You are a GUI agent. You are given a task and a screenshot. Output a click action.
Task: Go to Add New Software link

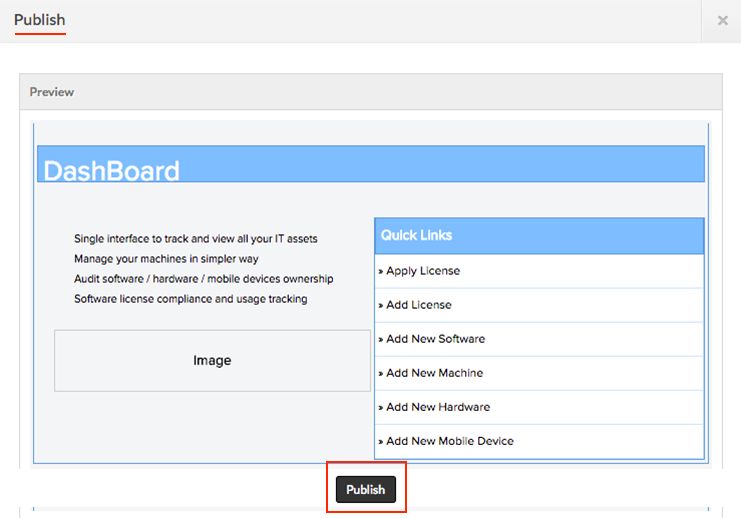pyautogui.click(x=435, y=339)
